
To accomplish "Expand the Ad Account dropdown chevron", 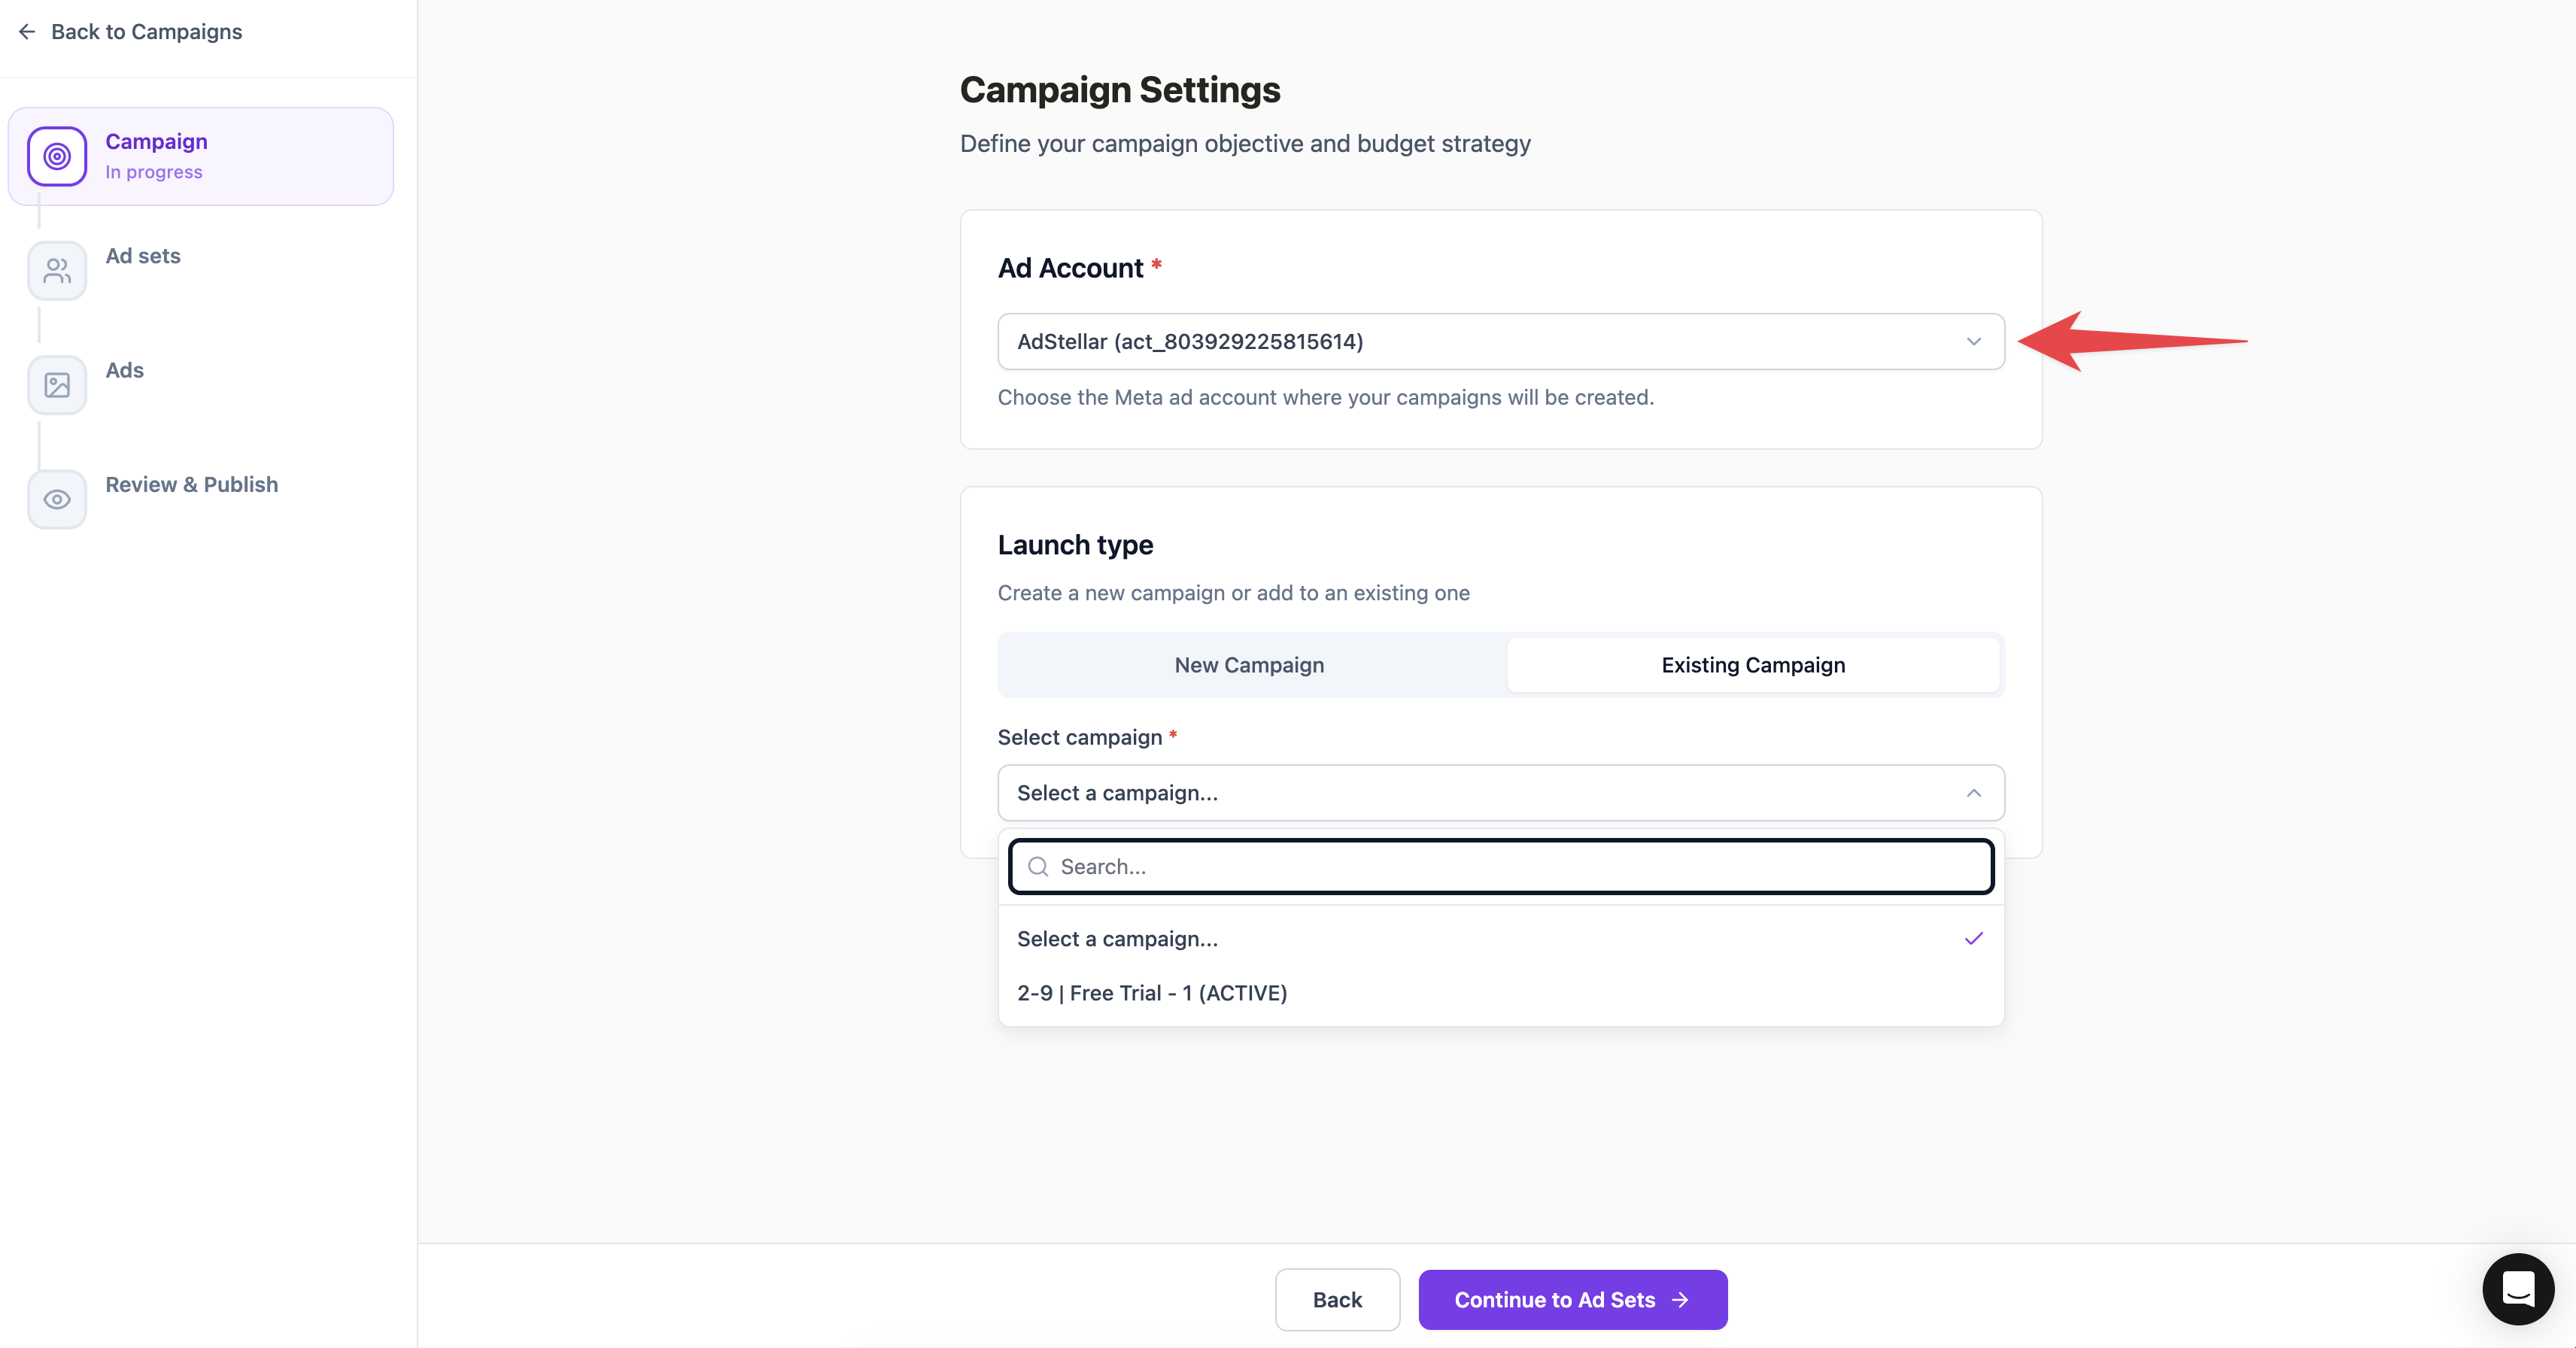I will point(1973,341).
